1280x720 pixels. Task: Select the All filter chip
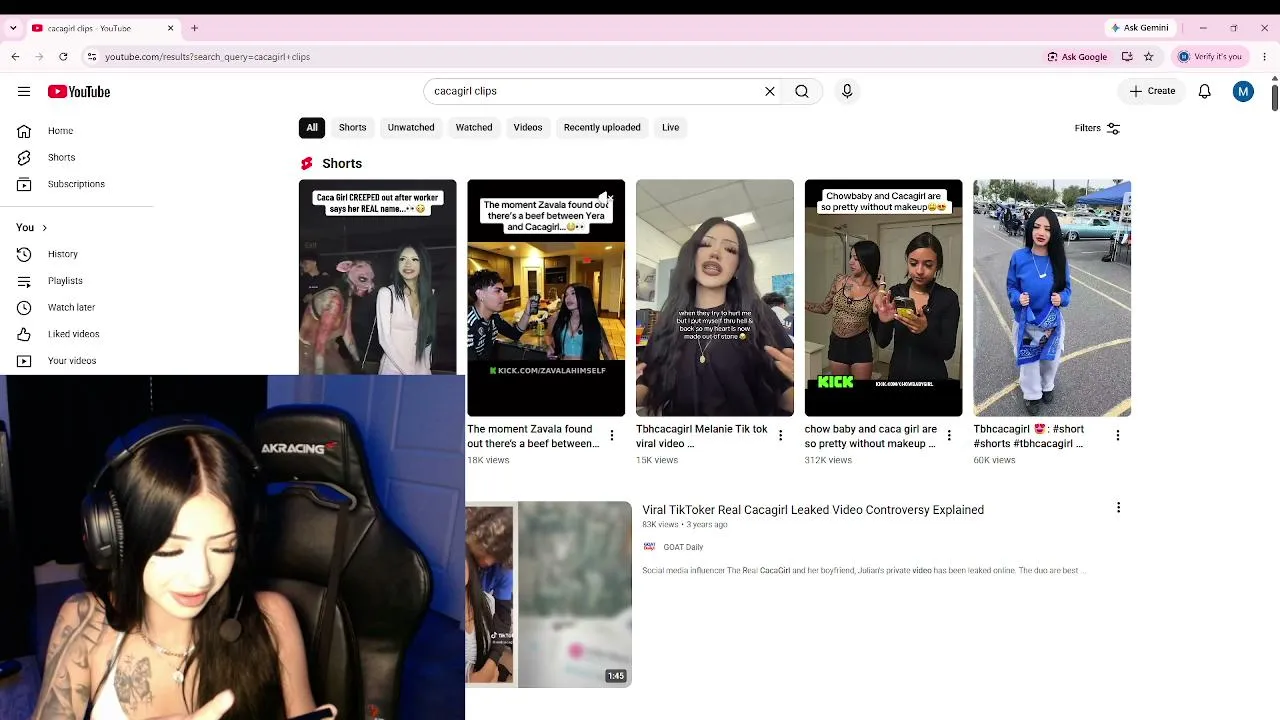tap(312, 128)
